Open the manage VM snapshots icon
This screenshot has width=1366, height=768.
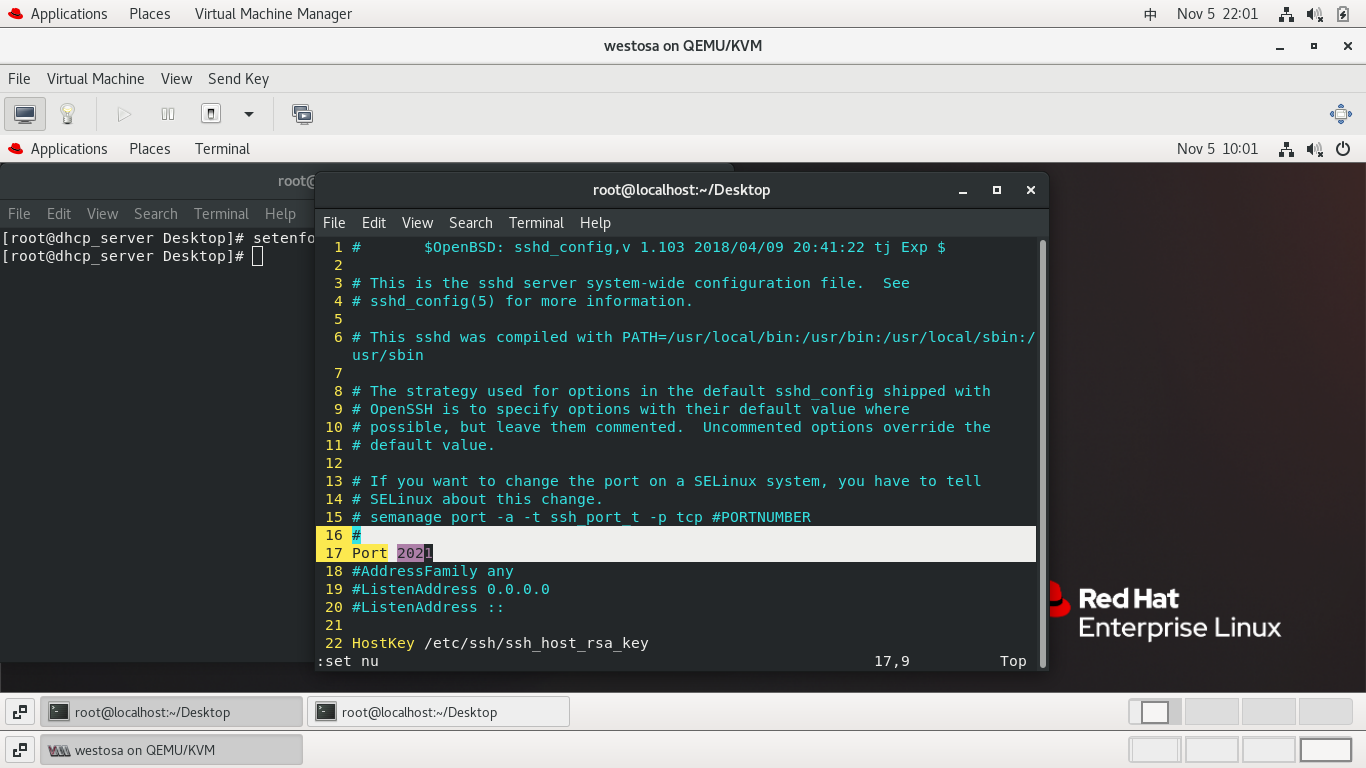click(302, 114)
